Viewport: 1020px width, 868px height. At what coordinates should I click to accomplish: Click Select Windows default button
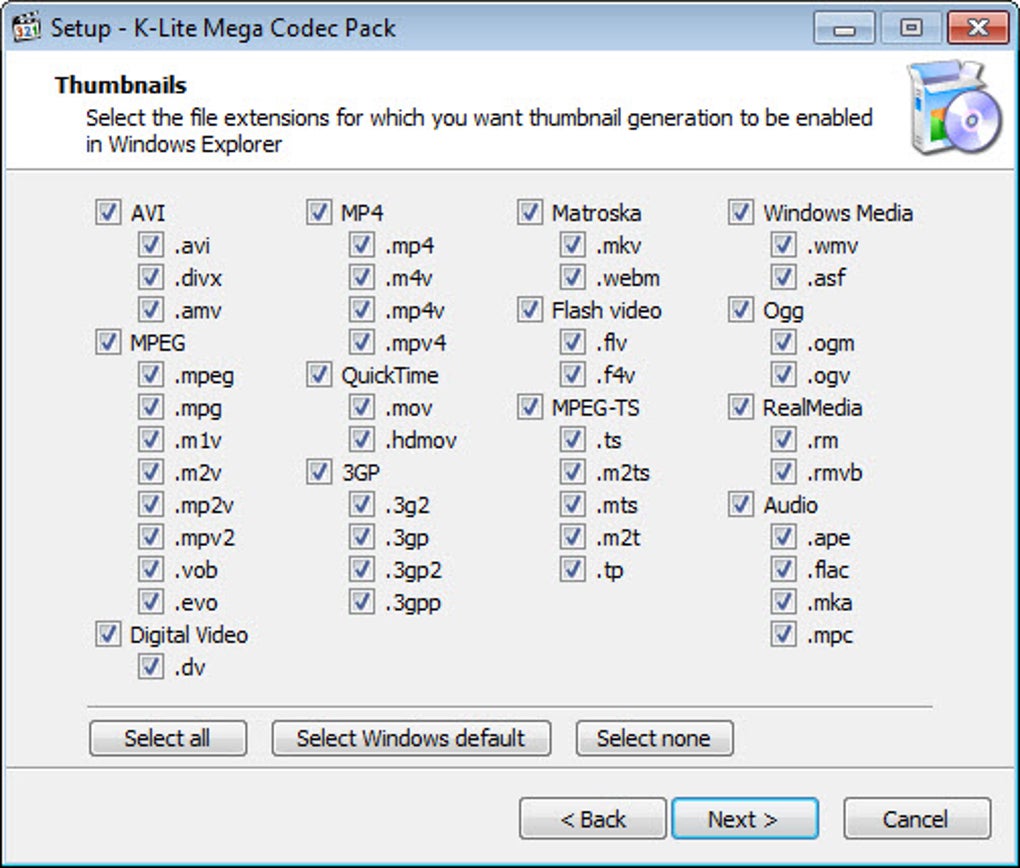[x=411, y=739]
